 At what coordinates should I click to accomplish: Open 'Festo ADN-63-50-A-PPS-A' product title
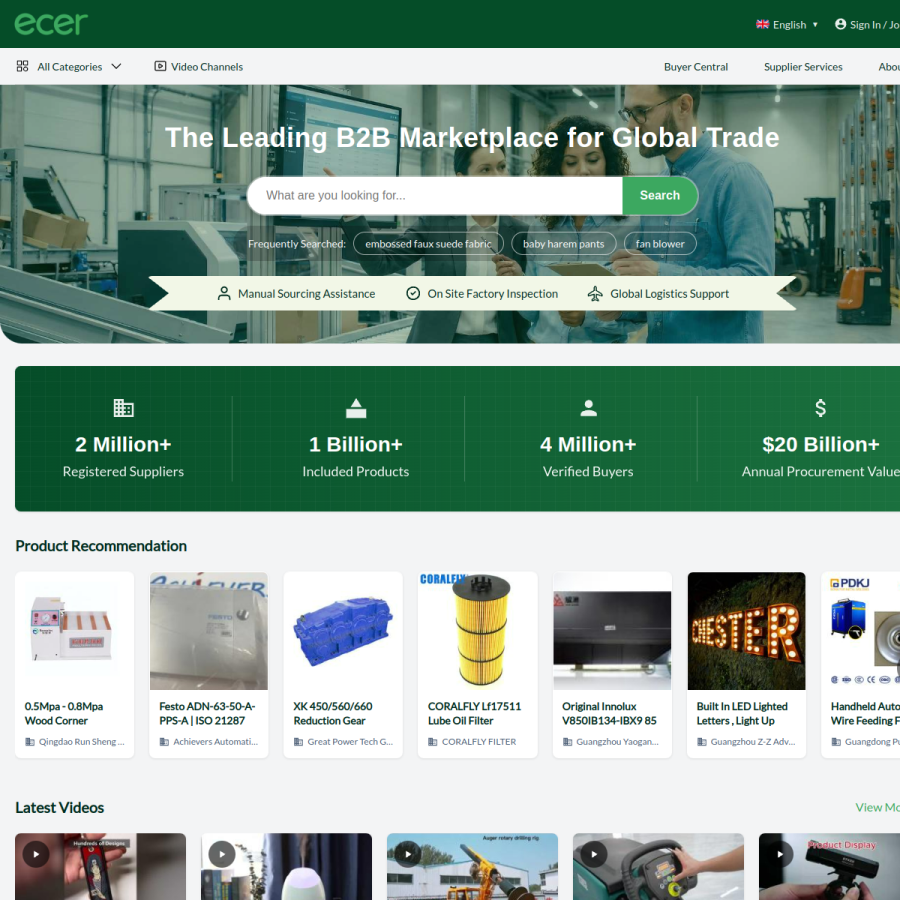point(207,713)
